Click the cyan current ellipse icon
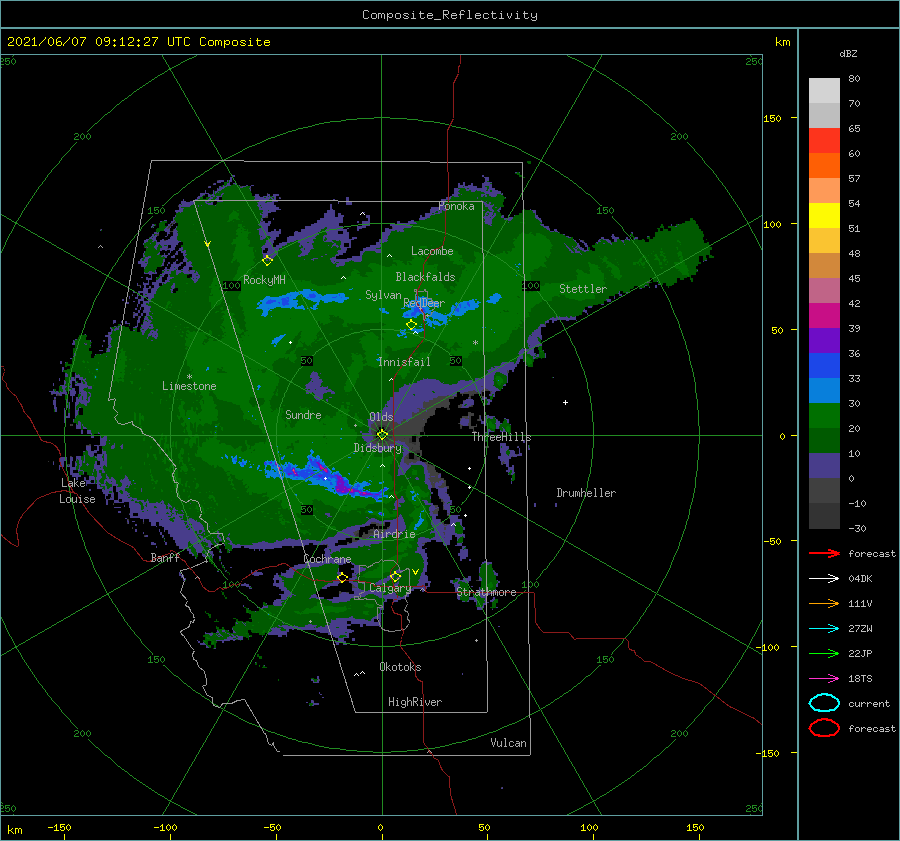Screen dimensions: 900x841 click(824, 703)
